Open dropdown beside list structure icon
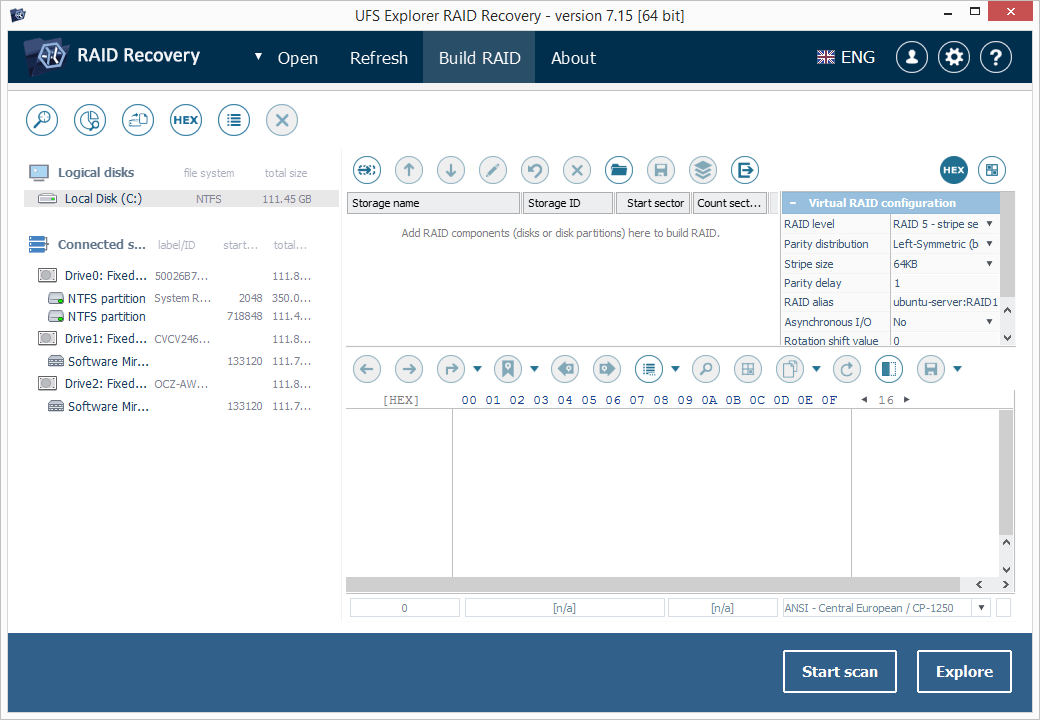Viewport: 1040px width, 720px height. 675,369
